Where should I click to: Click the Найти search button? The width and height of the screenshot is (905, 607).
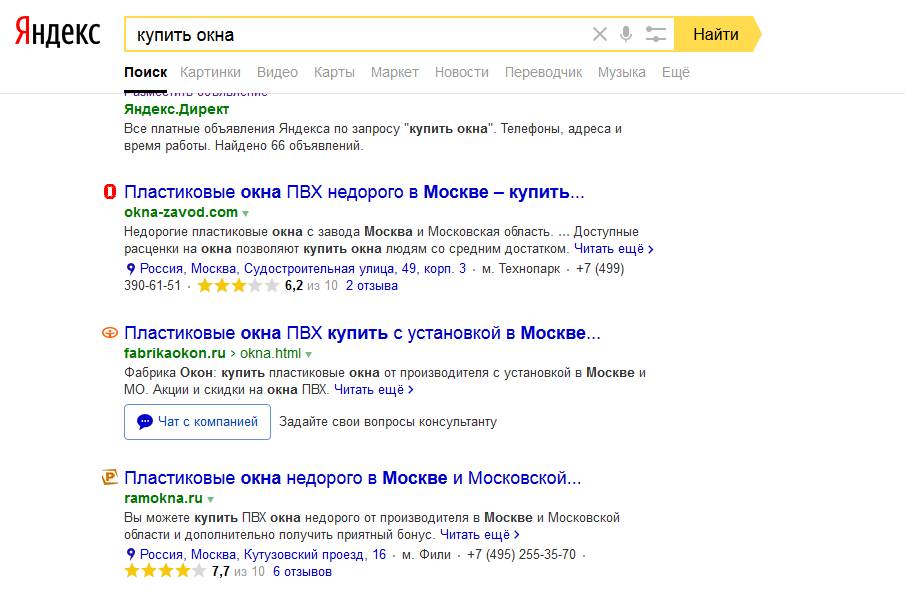tap(717, 35)
